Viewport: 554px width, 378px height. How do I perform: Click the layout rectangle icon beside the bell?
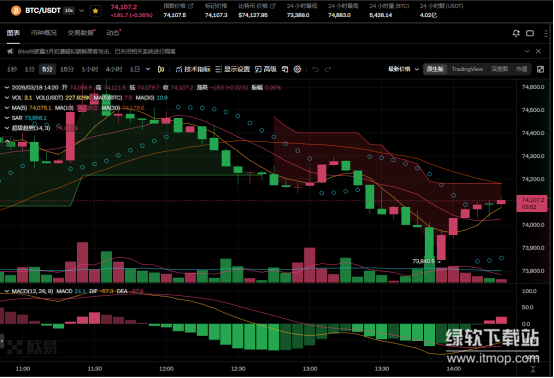(530, 33)
